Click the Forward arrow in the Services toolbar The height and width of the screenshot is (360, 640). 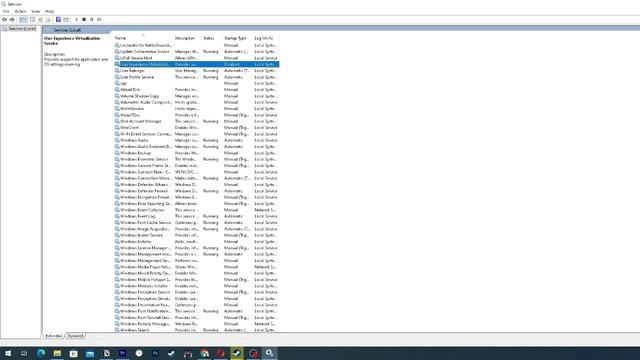click(x=12, y=20)
